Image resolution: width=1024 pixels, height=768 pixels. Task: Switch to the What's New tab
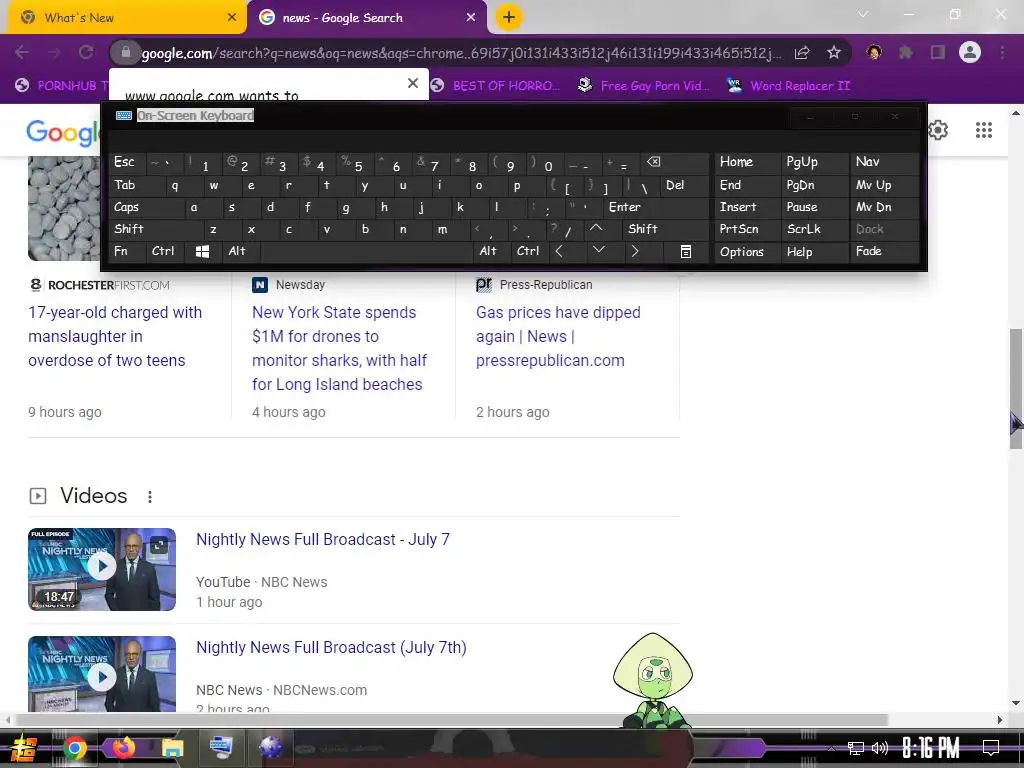[x=125, y=18]
